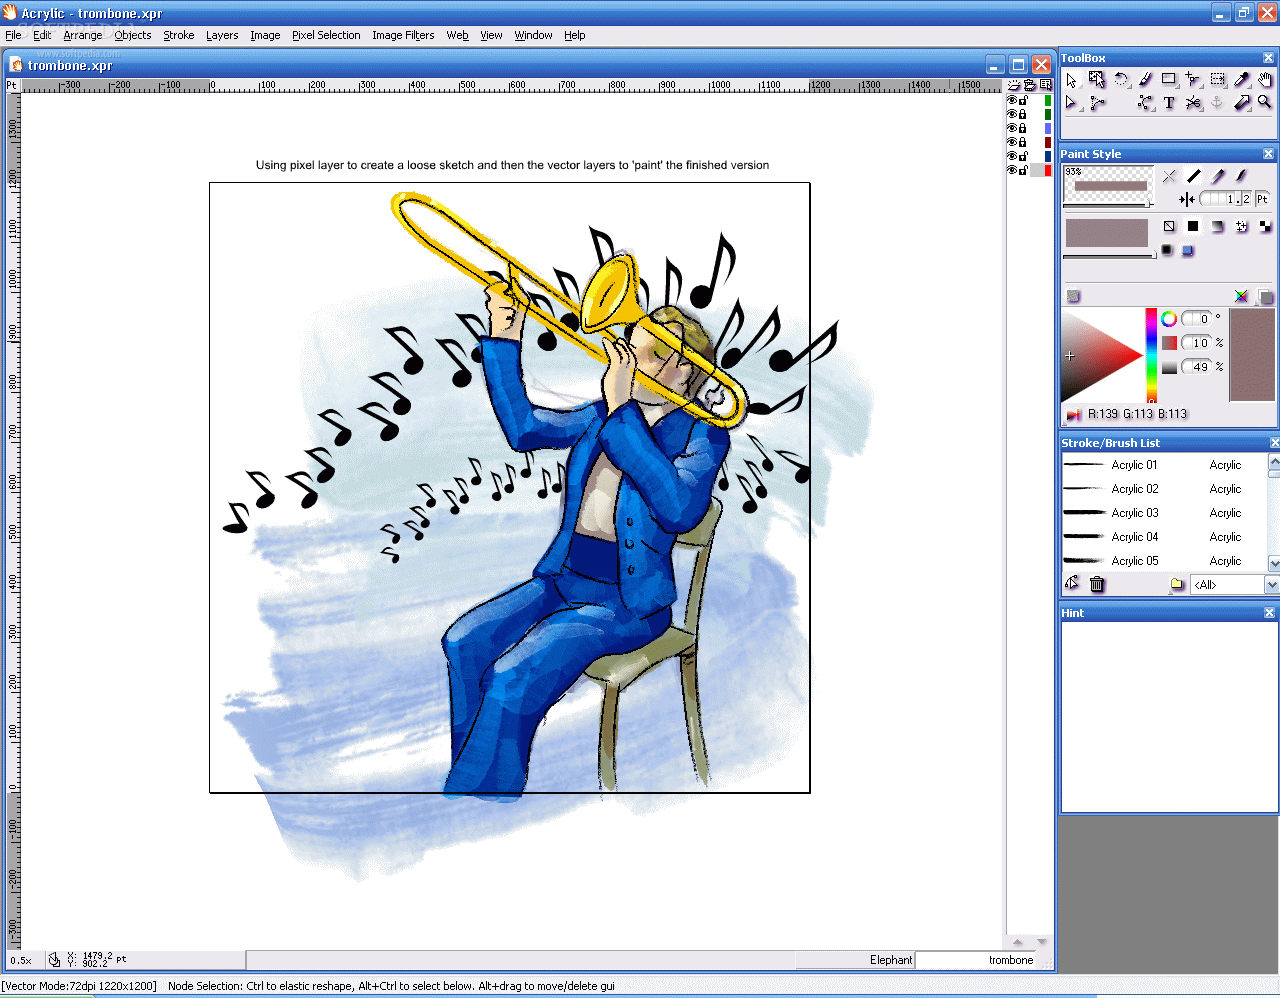Toggle visibility of the bright green layer
Viewport: 1280px width, 998px height.
[x=1011, y=100]
